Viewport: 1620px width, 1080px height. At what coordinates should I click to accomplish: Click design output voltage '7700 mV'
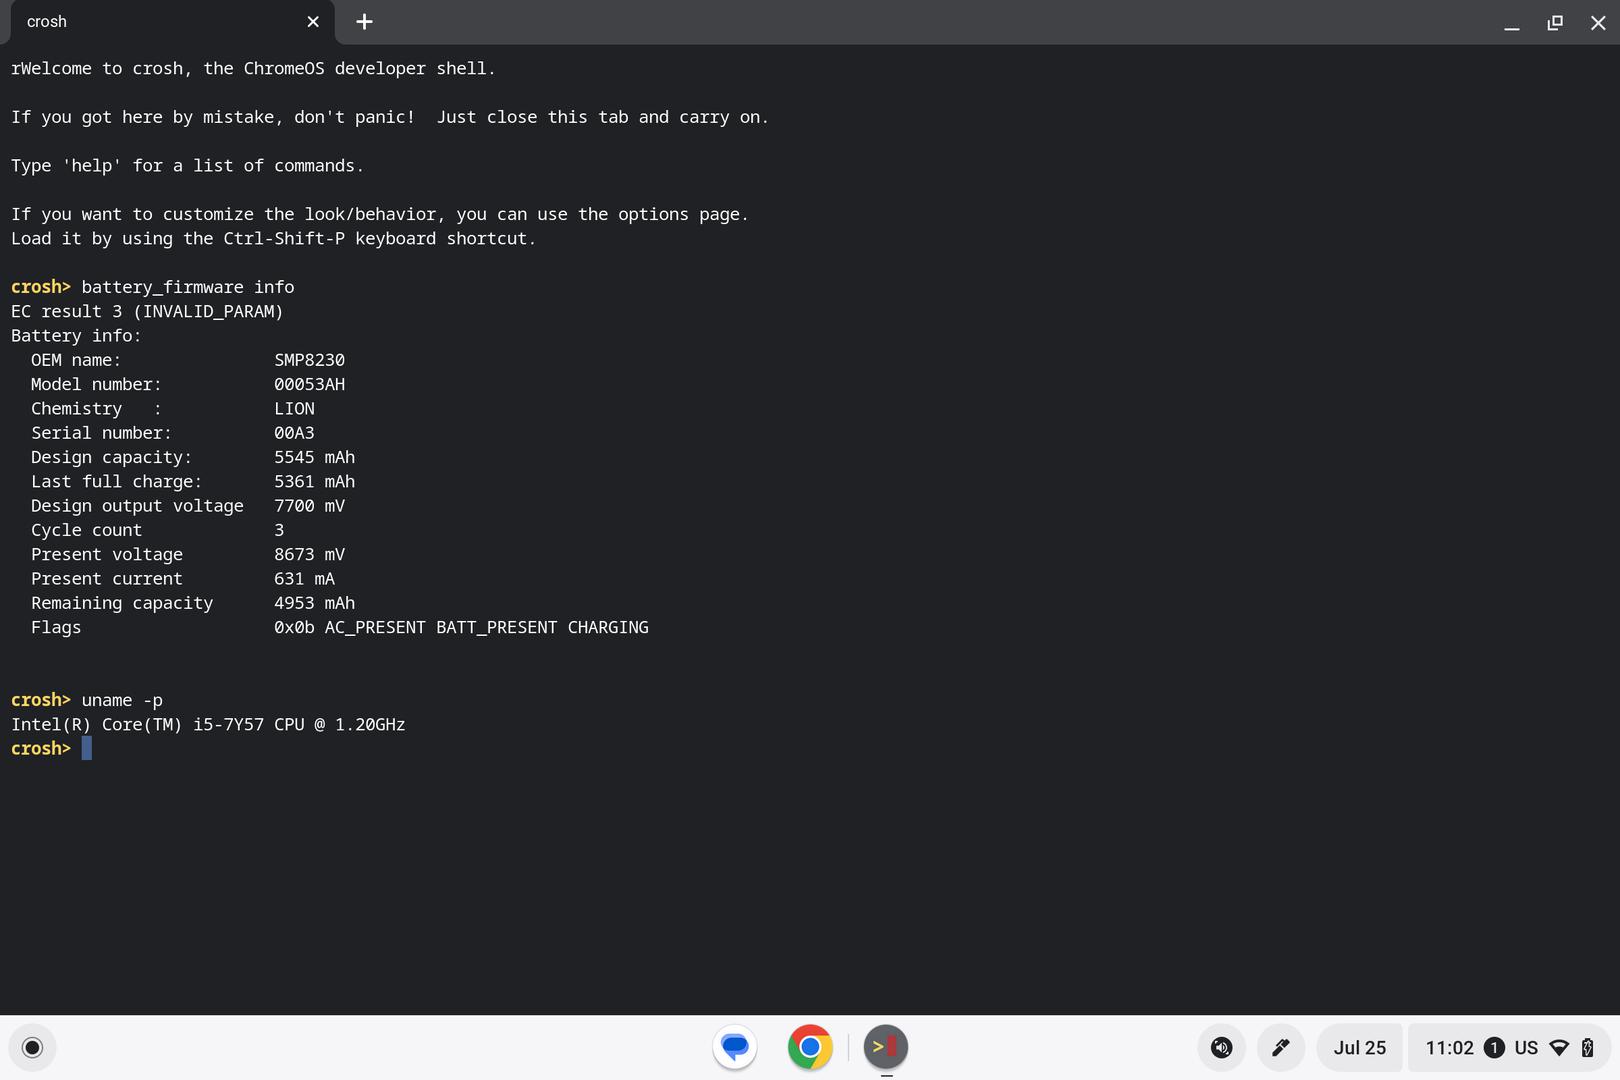coord(309,506)
